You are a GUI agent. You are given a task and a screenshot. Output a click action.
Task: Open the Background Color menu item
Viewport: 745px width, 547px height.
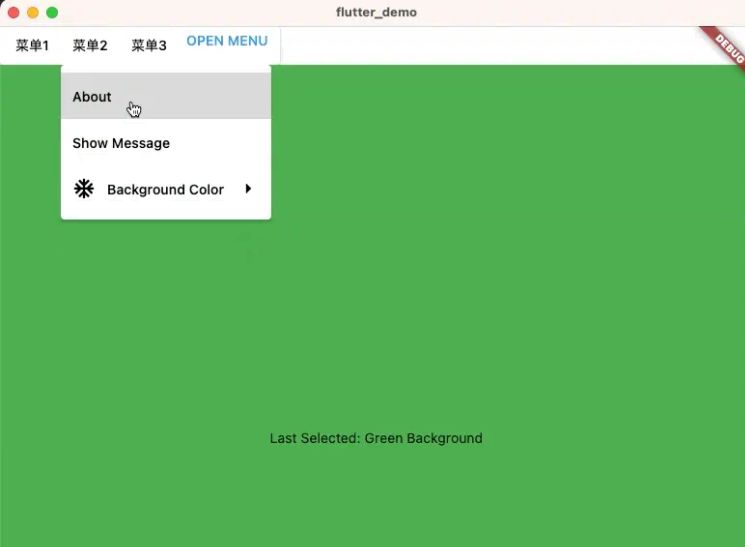165,189
